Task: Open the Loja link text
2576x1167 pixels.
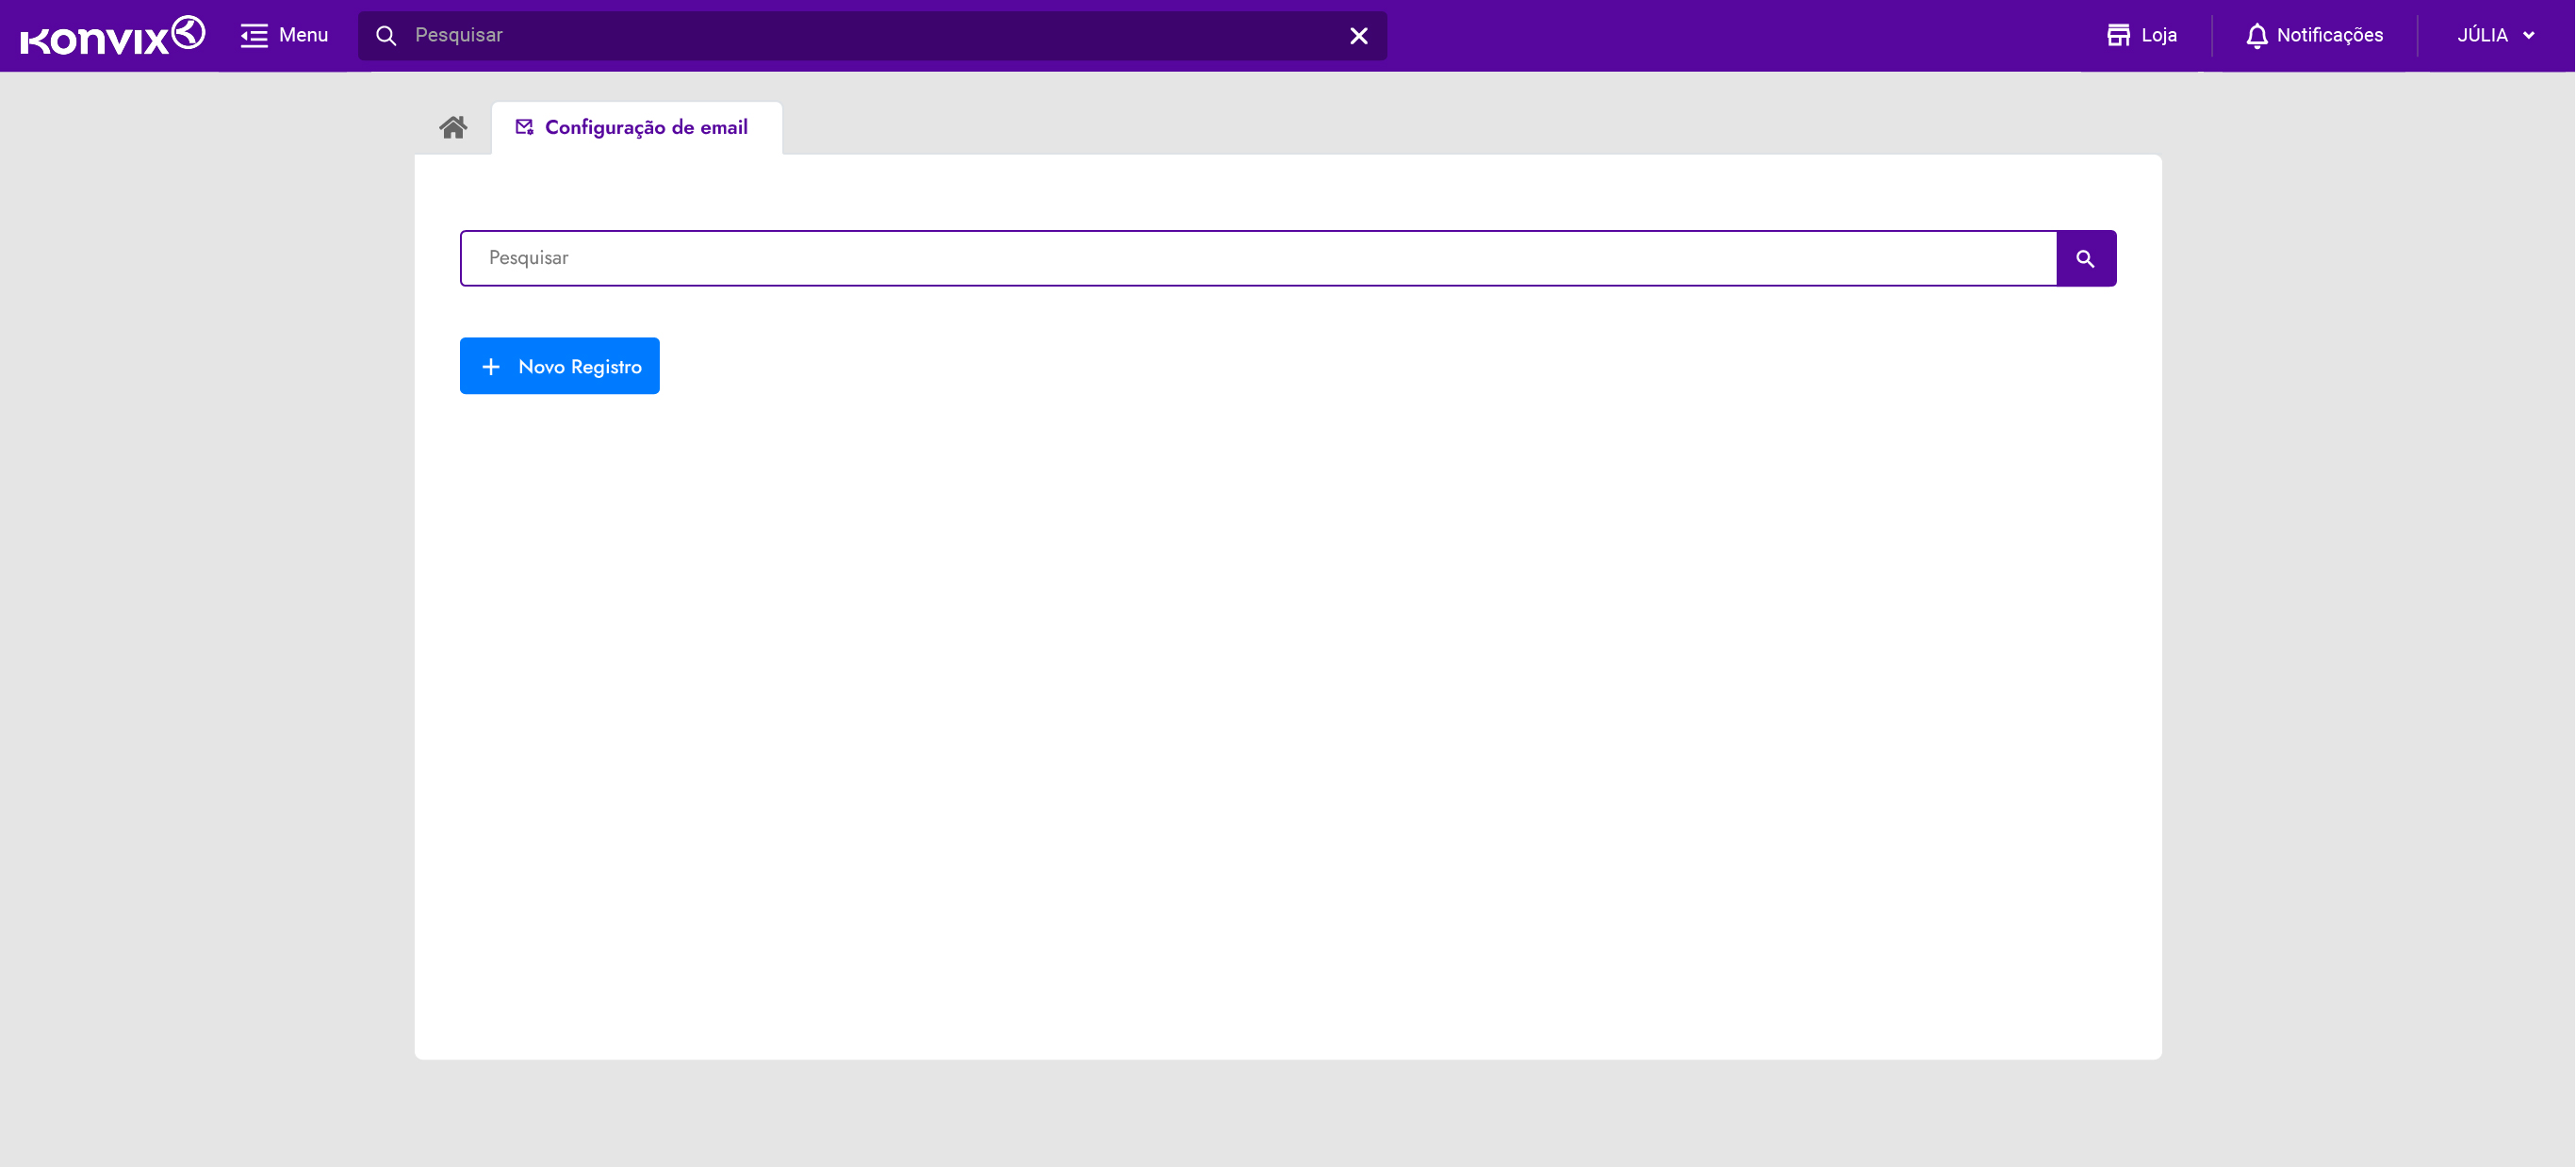Action: 2159,36
